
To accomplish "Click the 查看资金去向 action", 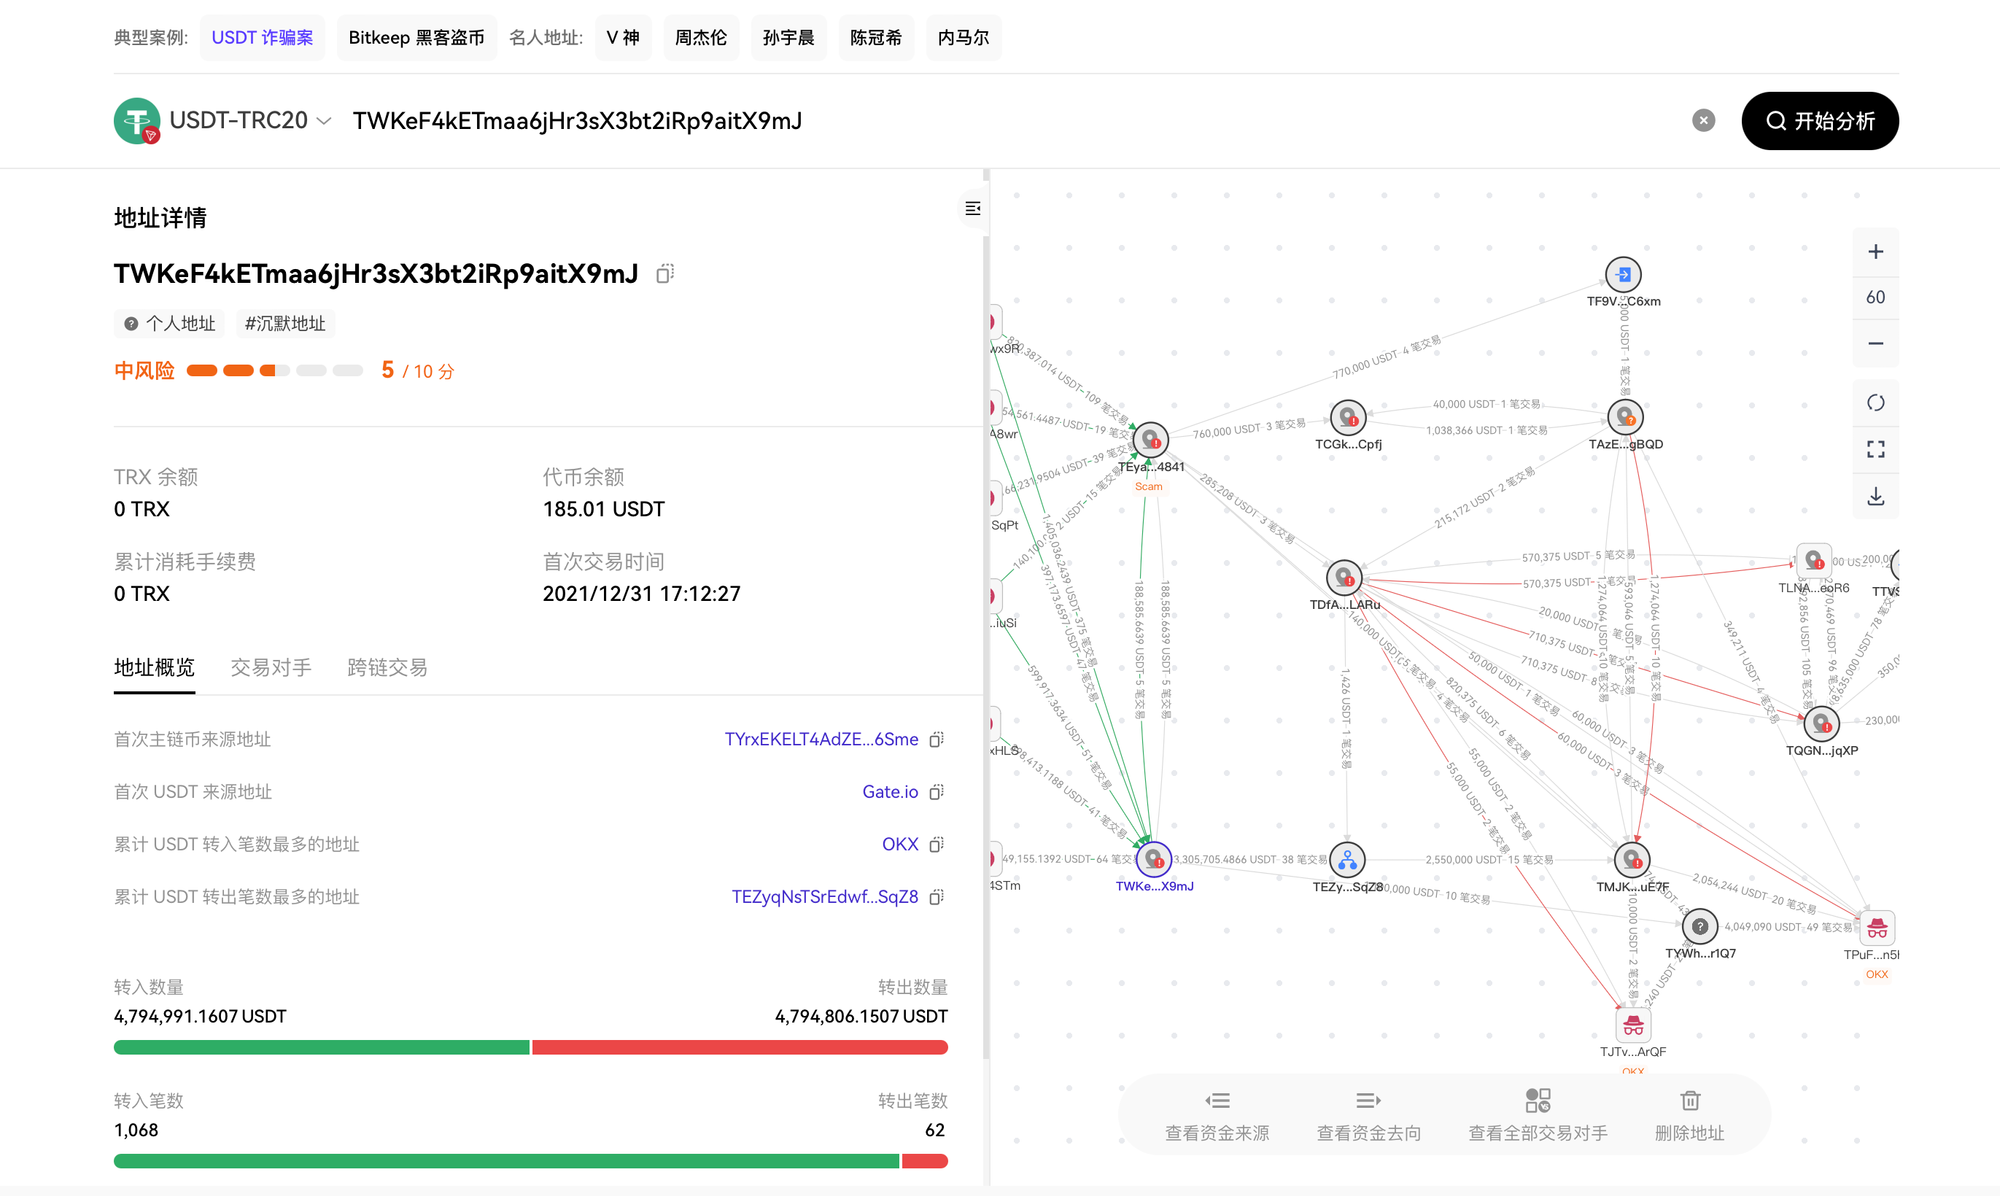I will click(x=1368, y=1115).
